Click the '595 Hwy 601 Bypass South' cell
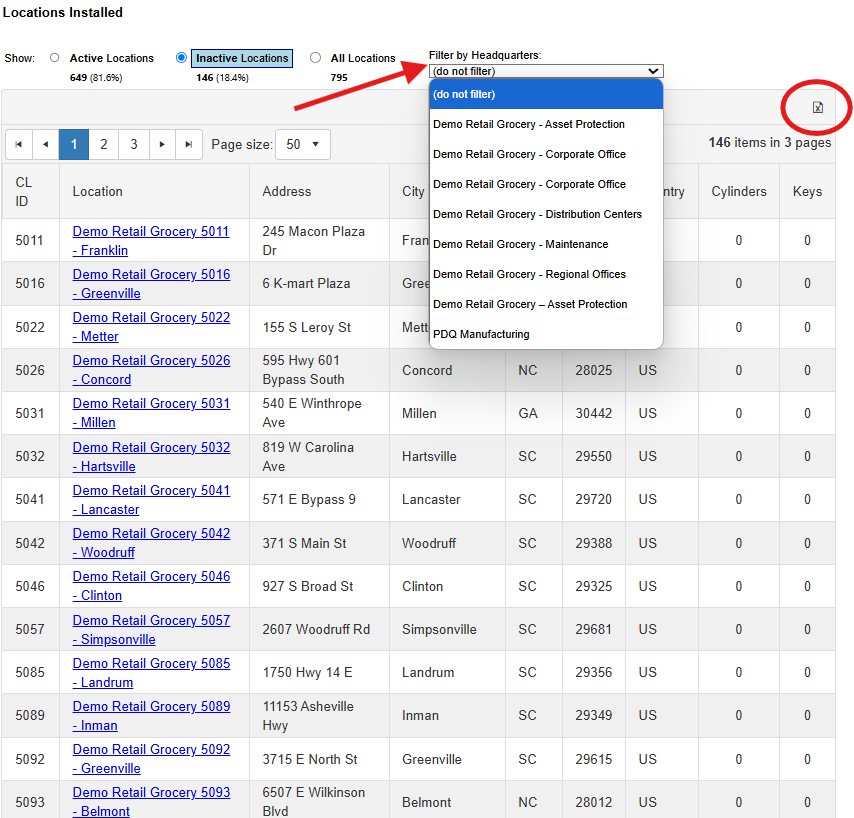The height and width of the screenshot is (818, 854). (x=319, y=370)
